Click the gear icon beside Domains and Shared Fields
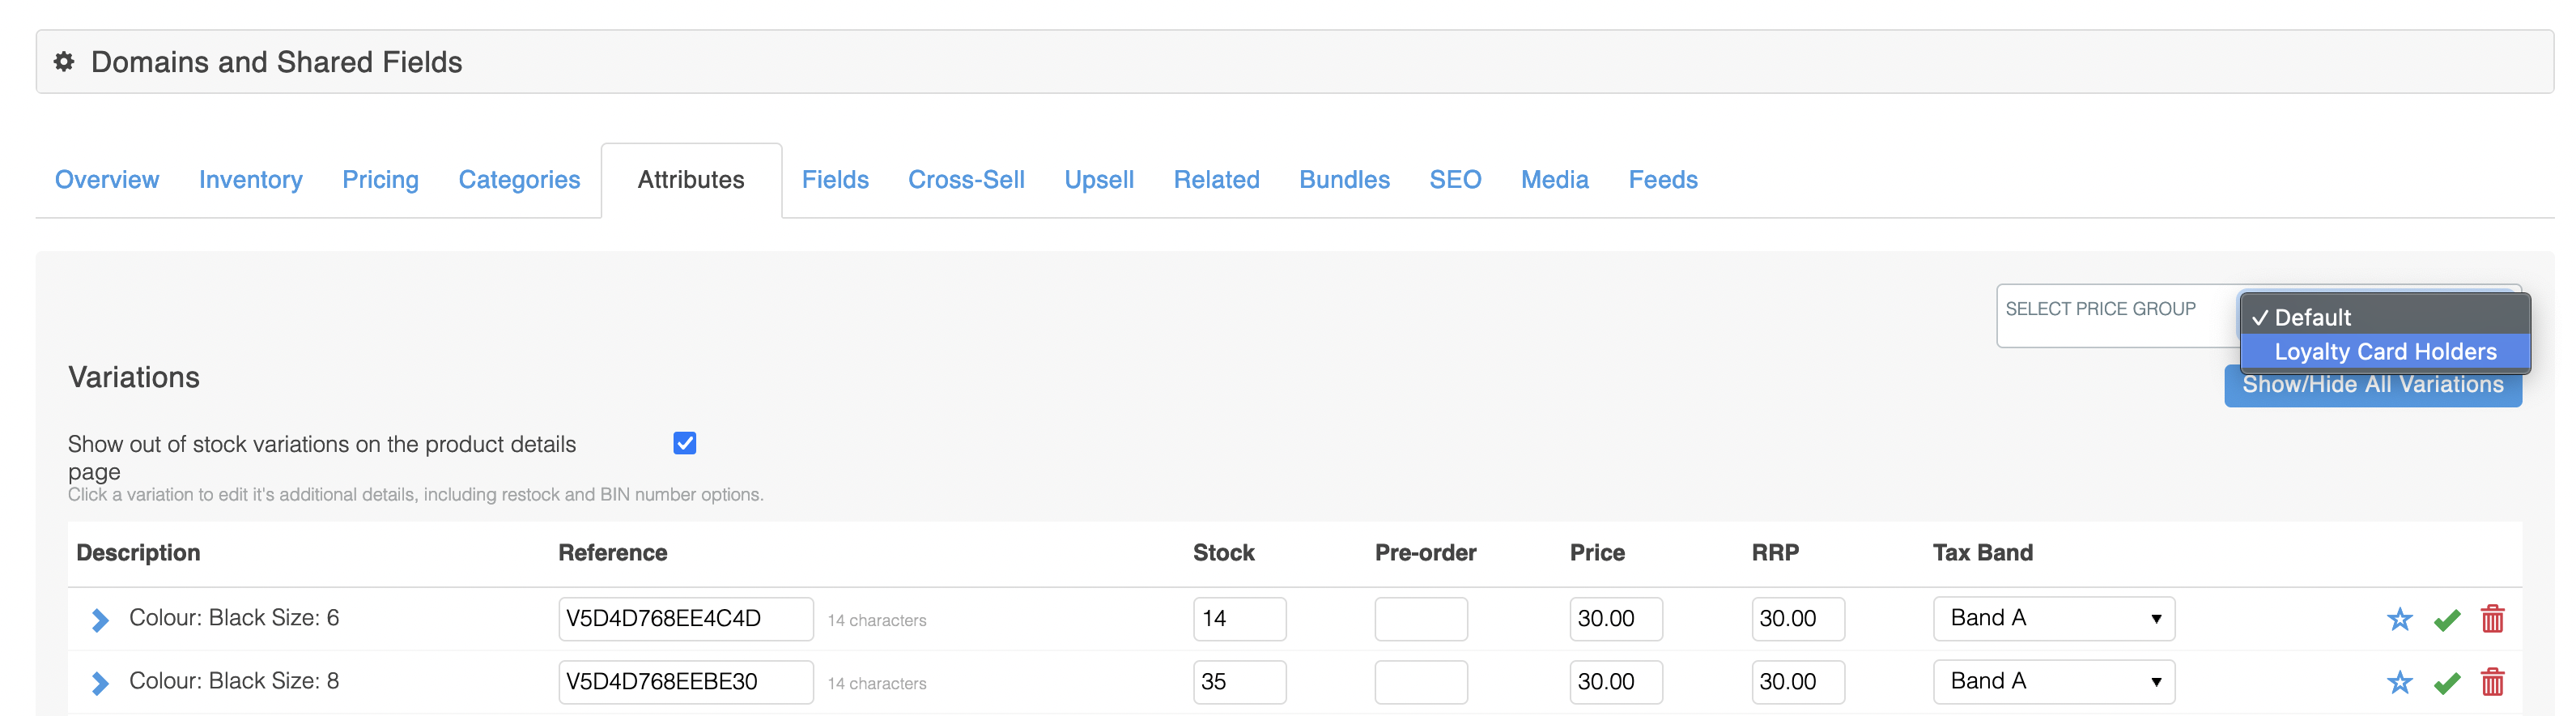2576x716 pixels. pos(64,62)
